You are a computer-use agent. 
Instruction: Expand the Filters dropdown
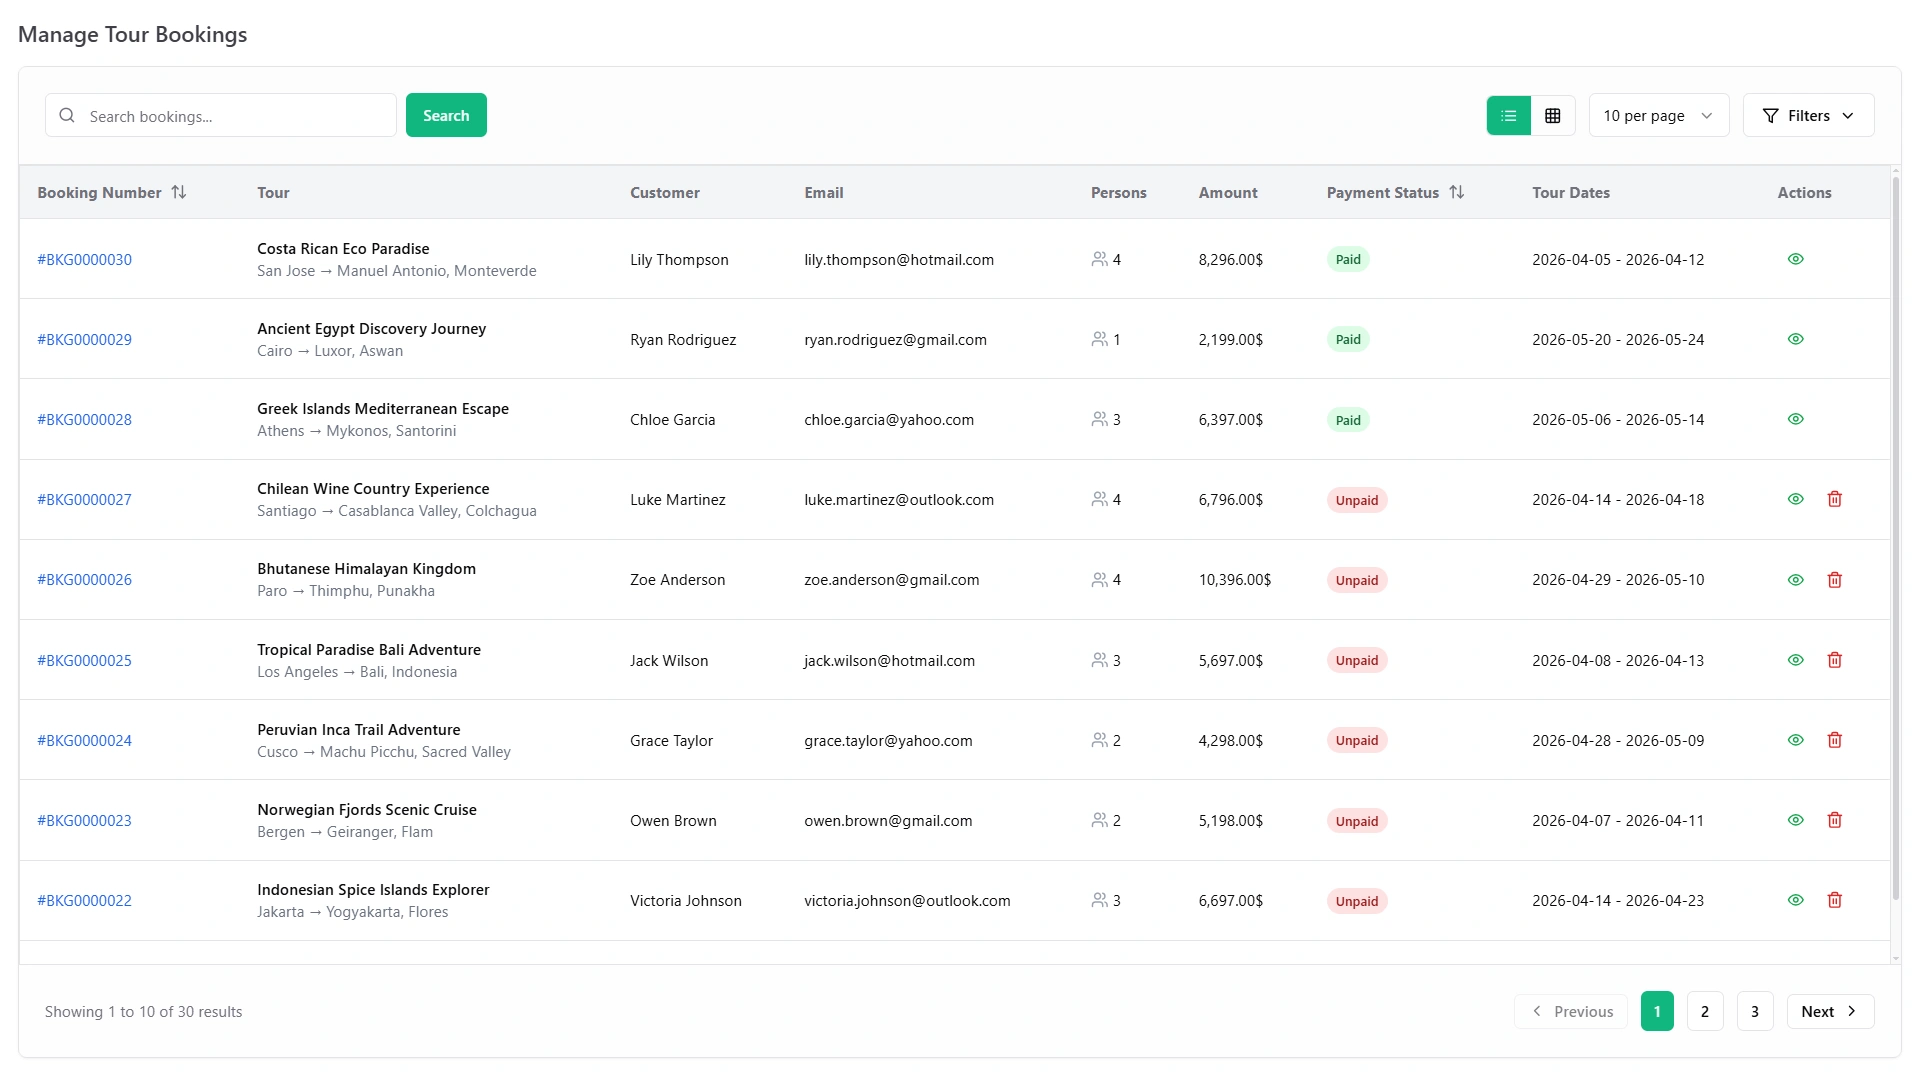pos(1808,115)
